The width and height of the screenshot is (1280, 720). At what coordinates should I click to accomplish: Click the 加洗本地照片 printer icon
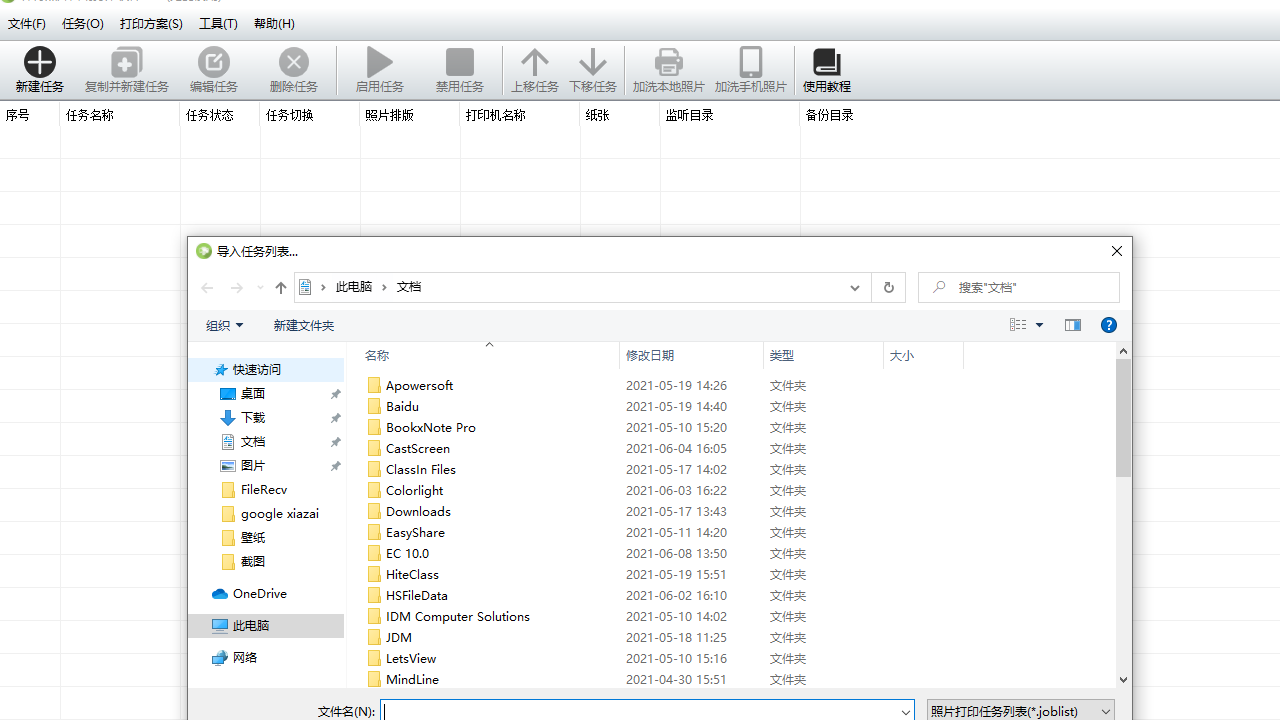[x=668, y=62]
